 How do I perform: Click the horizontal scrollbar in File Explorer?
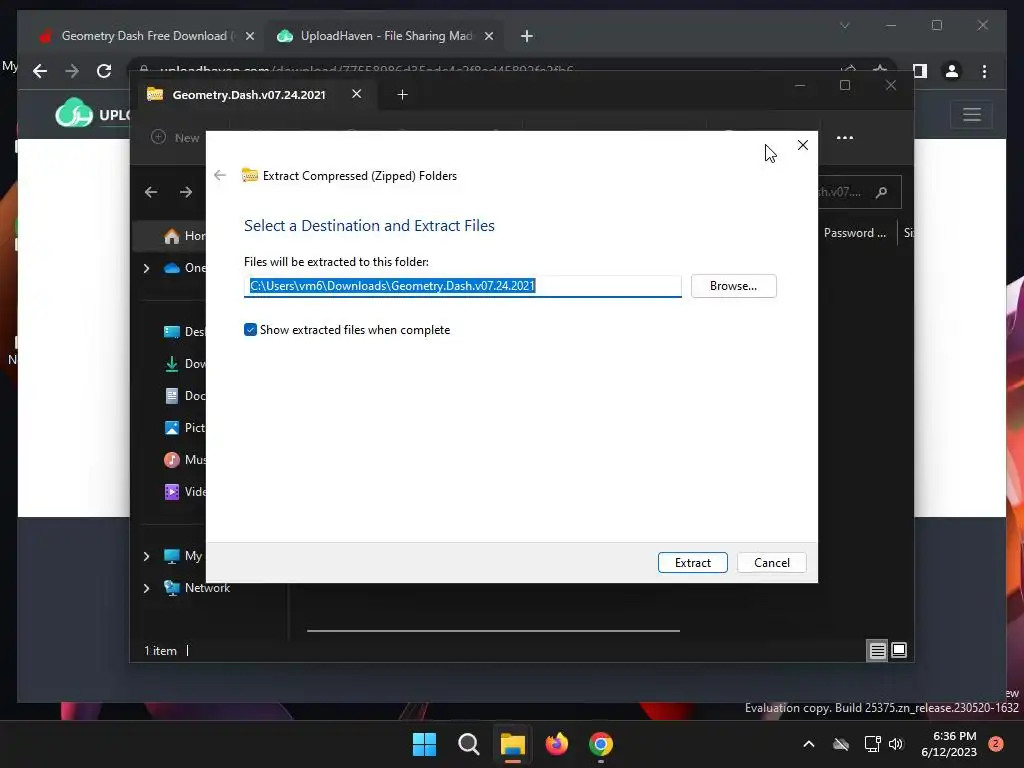pos(493,631)
